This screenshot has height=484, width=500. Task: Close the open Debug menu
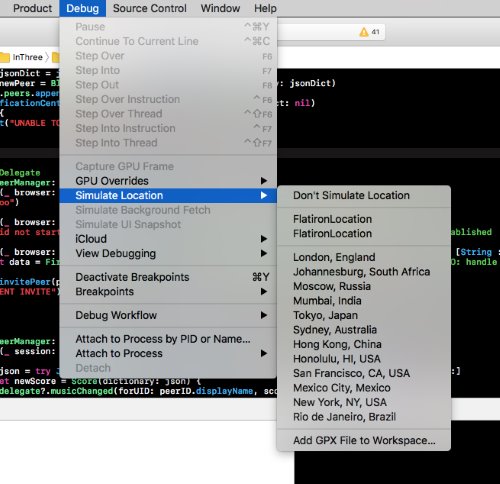tap(83, 8)
